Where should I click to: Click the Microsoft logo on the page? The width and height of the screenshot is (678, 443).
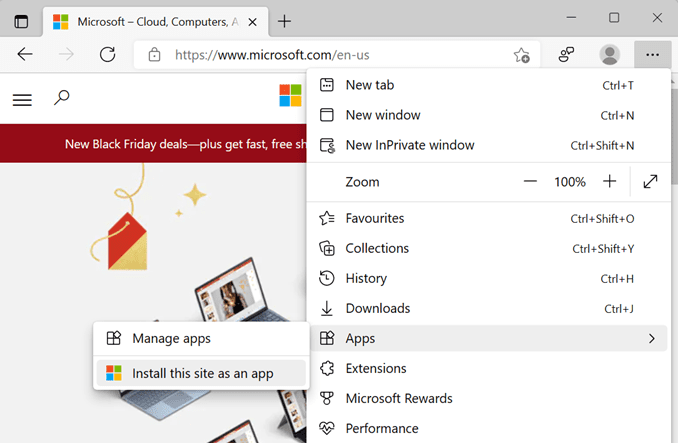click(x=290, y=95)
